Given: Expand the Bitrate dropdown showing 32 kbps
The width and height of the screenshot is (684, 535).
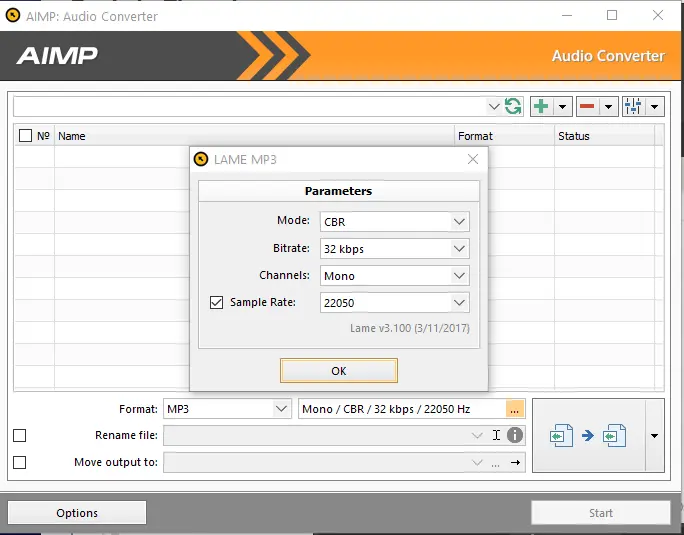Looking at the screenshot, I should click(394, 248).
